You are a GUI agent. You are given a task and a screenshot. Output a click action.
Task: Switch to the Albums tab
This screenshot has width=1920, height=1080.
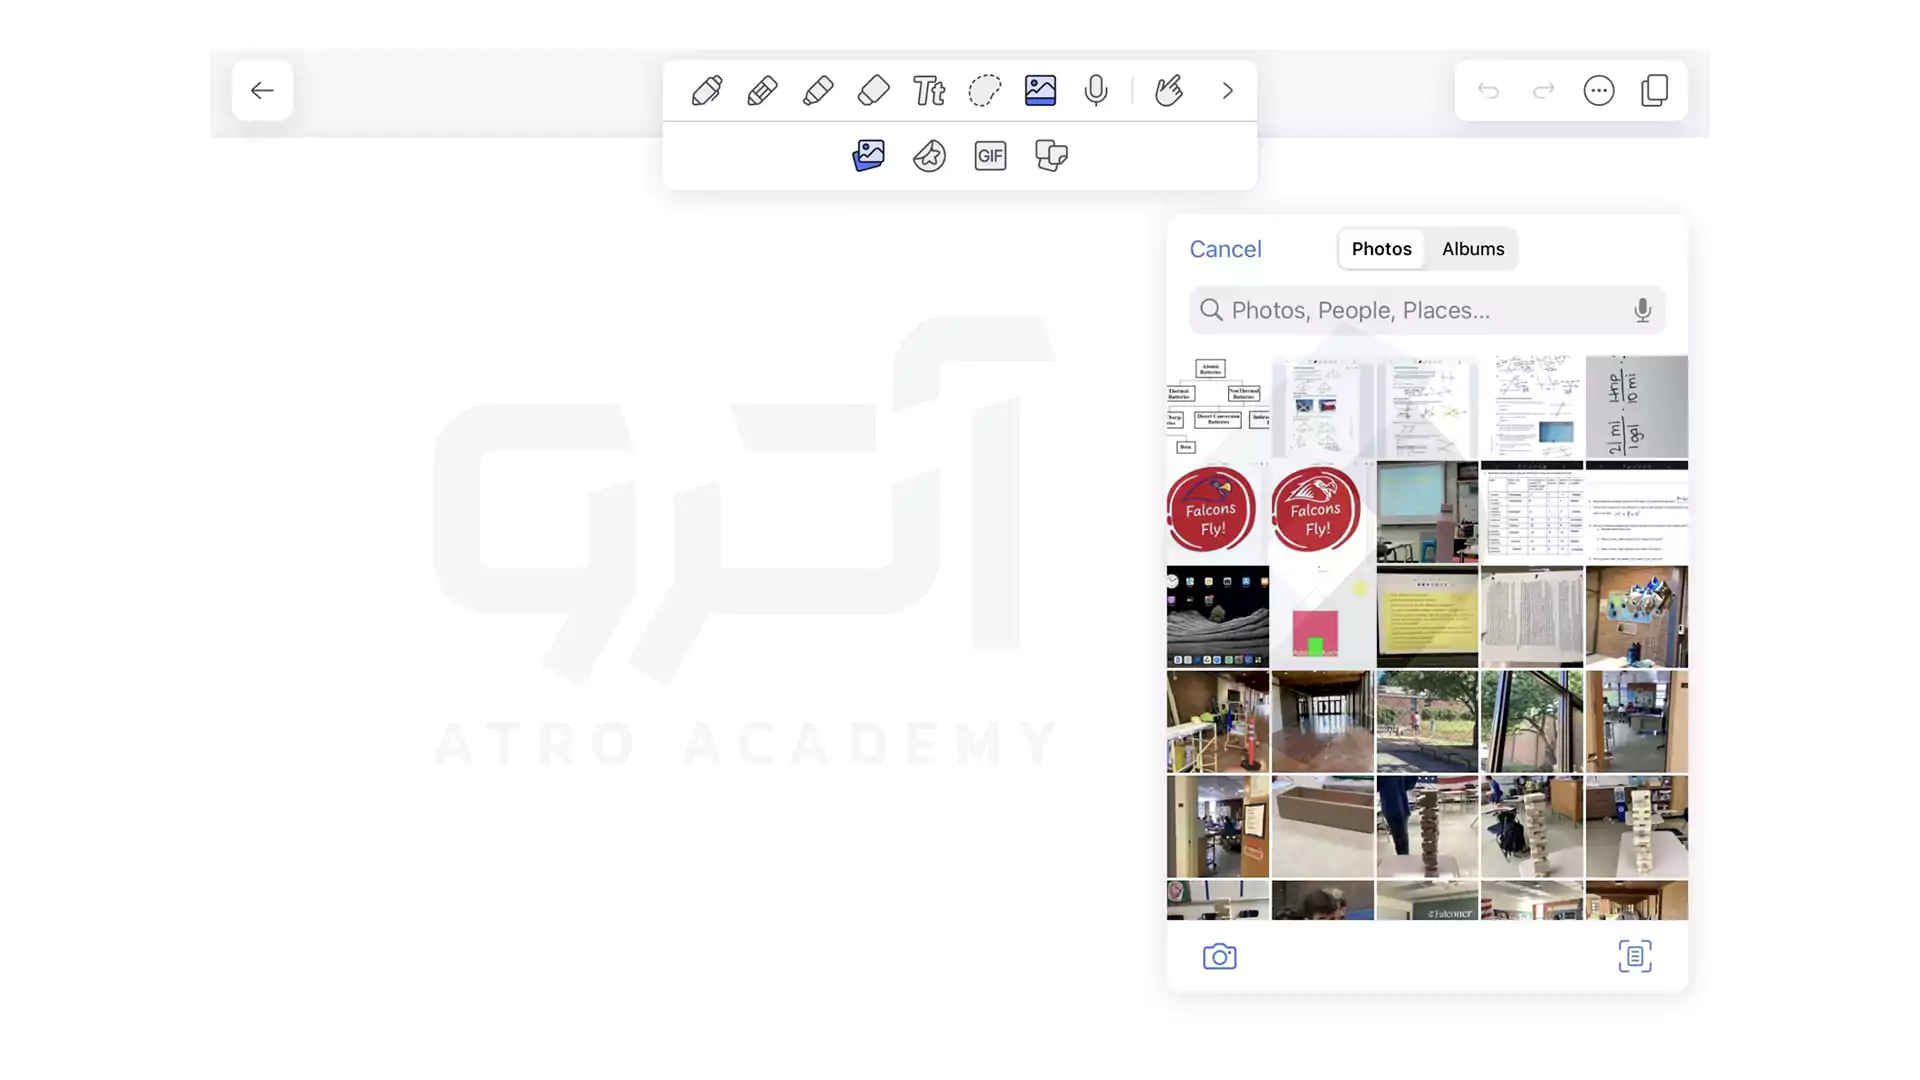(1473, 249)
